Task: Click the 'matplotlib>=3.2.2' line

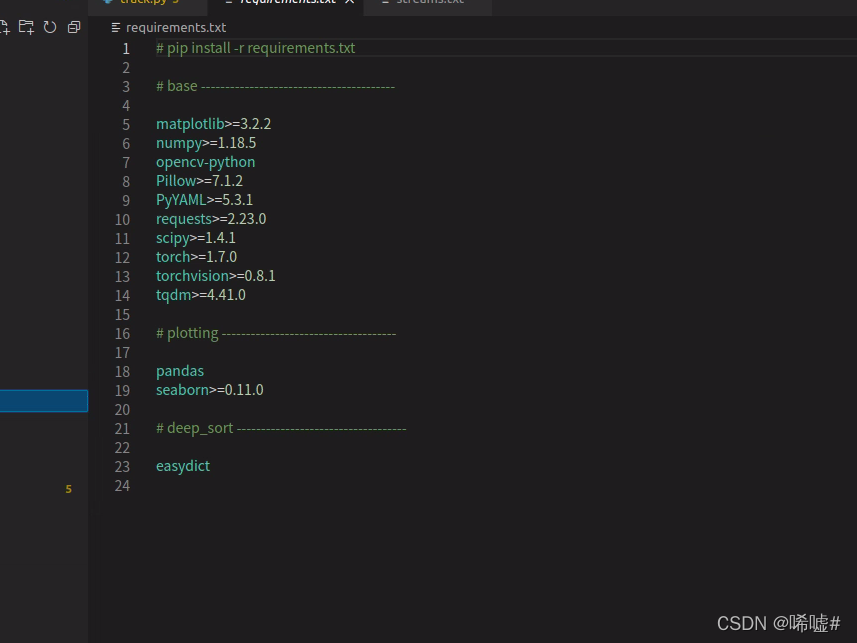Action: pos(213,124)
